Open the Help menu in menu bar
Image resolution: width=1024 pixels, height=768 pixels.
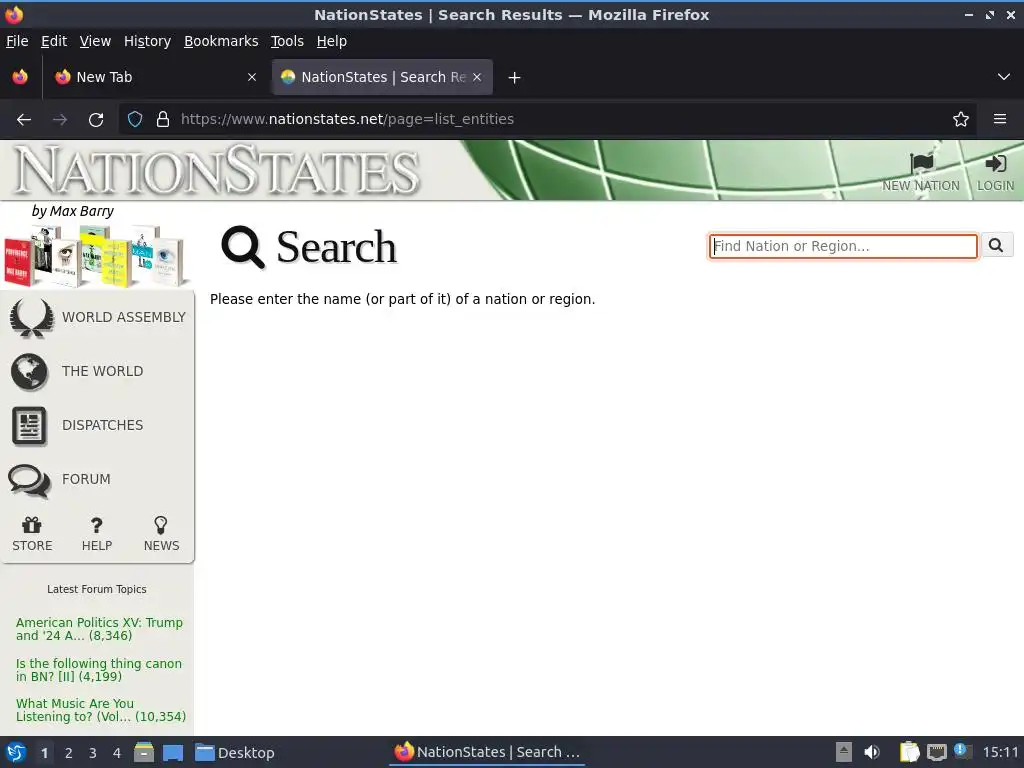click(x=332, y=41)
